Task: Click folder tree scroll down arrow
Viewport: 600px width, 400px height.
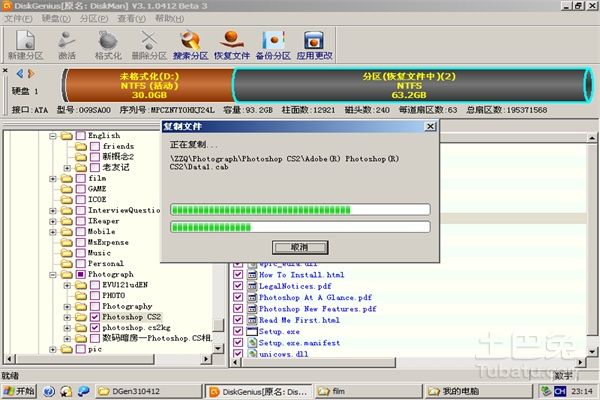Action: tap(218, 348)
